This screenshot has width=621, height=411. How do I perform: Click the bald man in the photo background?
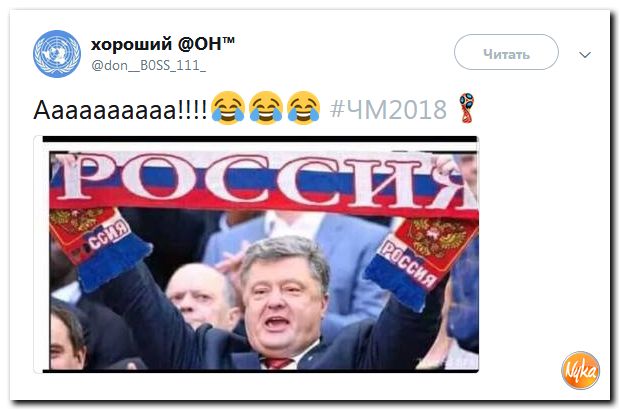(201, 295)
